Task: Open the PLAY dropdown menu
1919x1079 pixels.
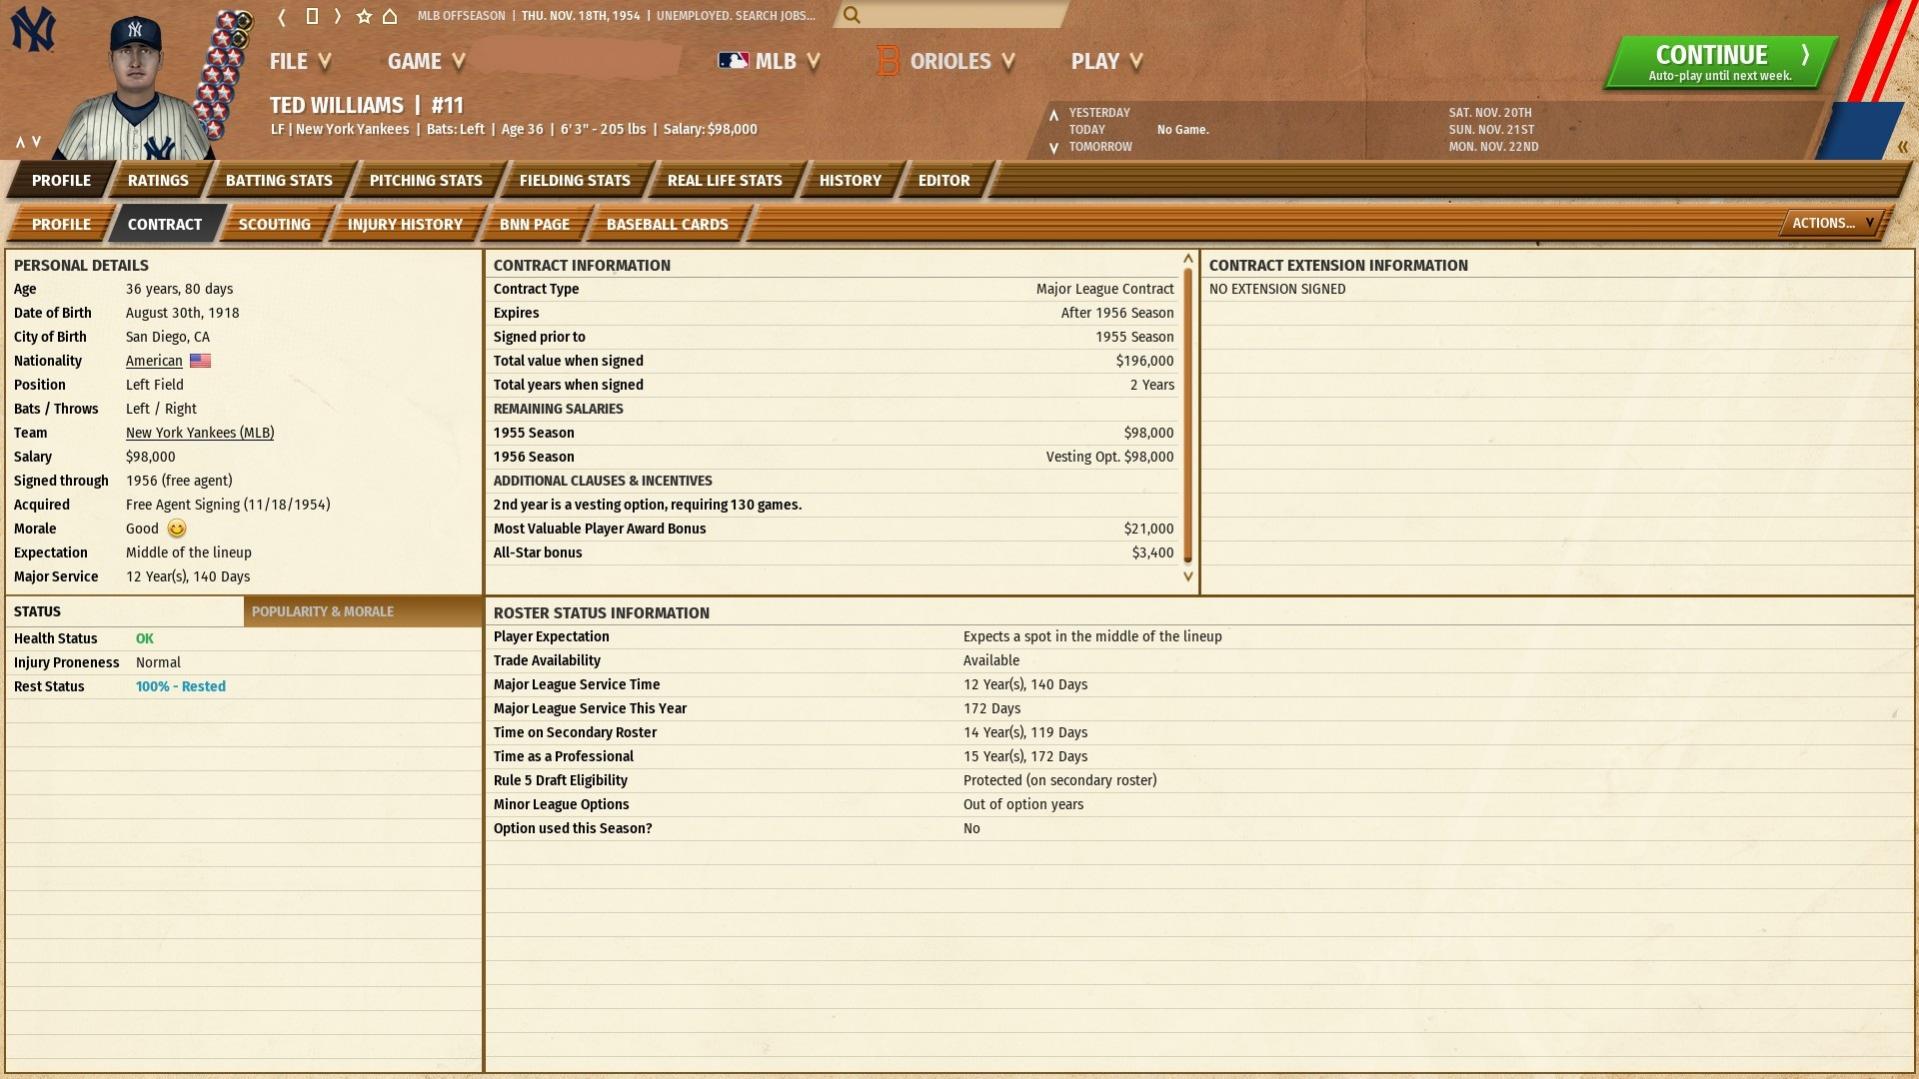Action: pos(1106,61)
